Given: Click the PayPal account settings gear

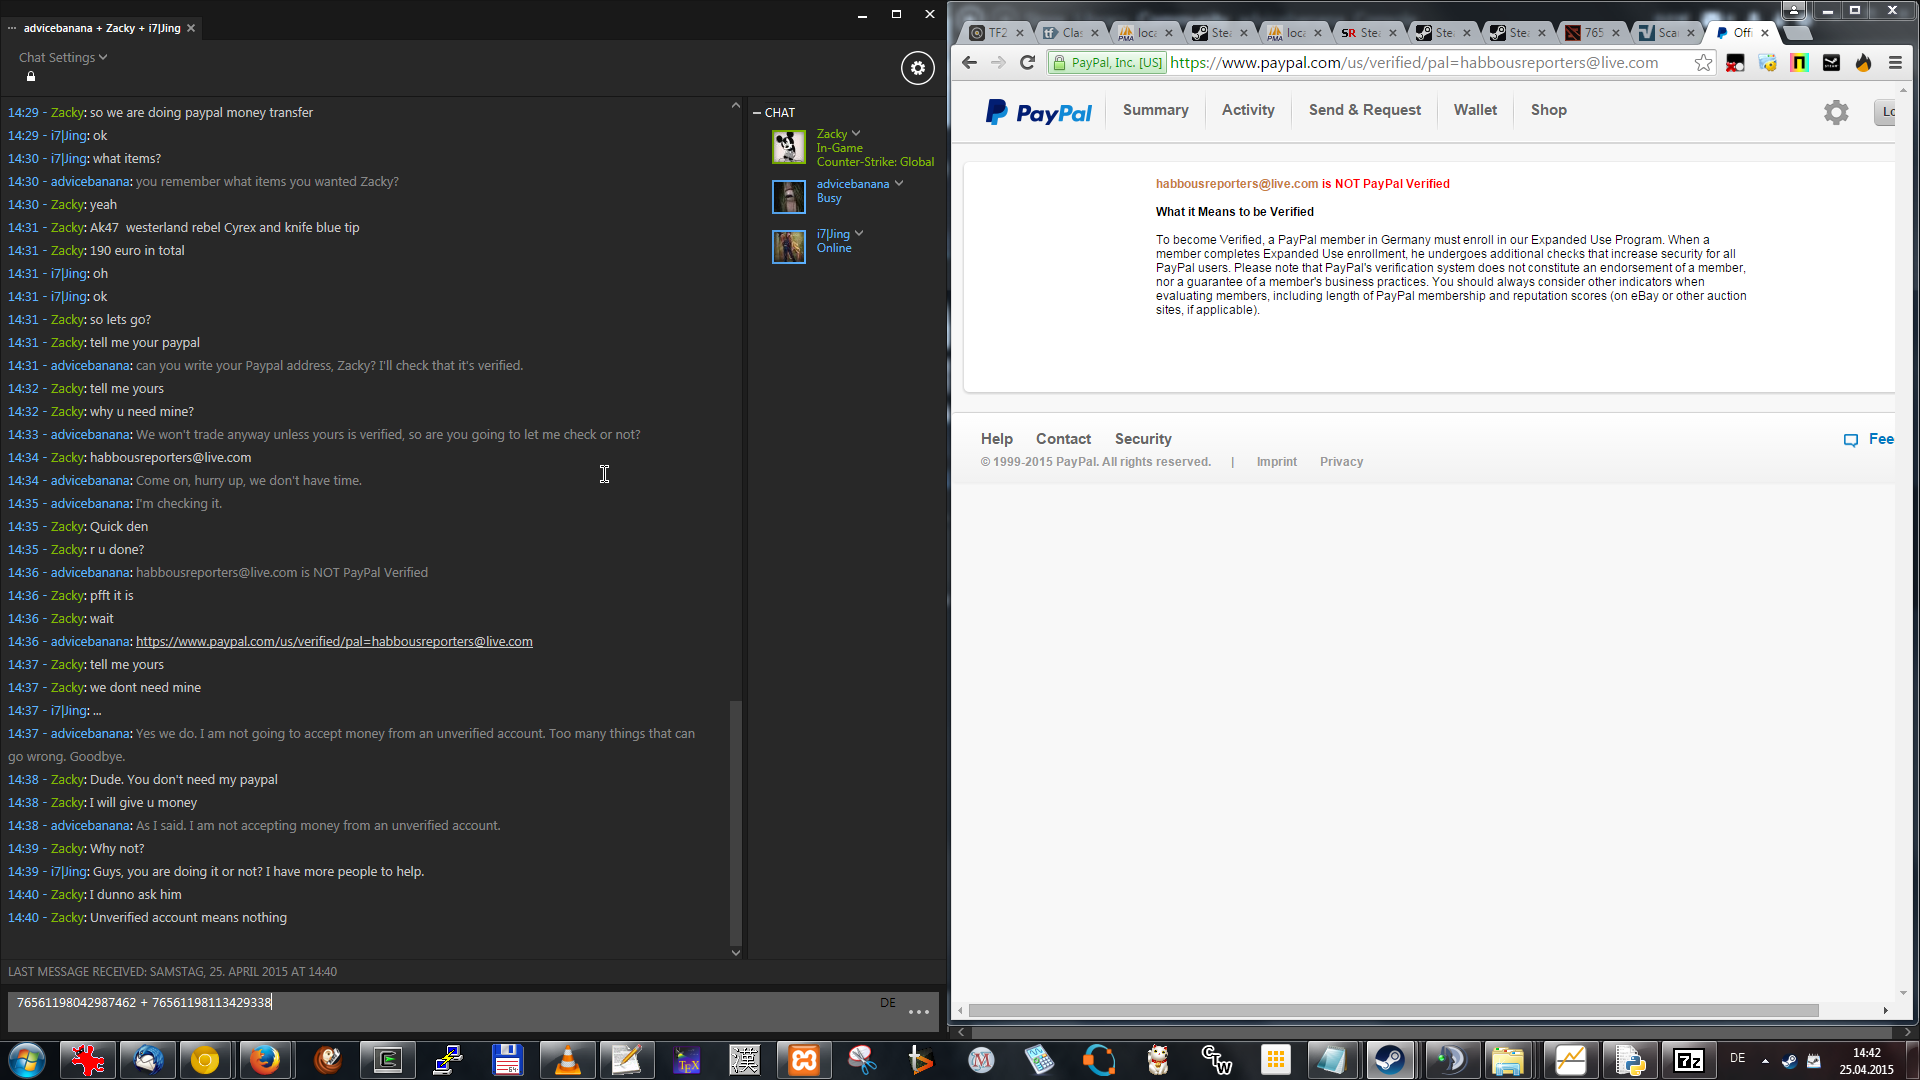Looking at the screenshot, I should pos(1835,112).
